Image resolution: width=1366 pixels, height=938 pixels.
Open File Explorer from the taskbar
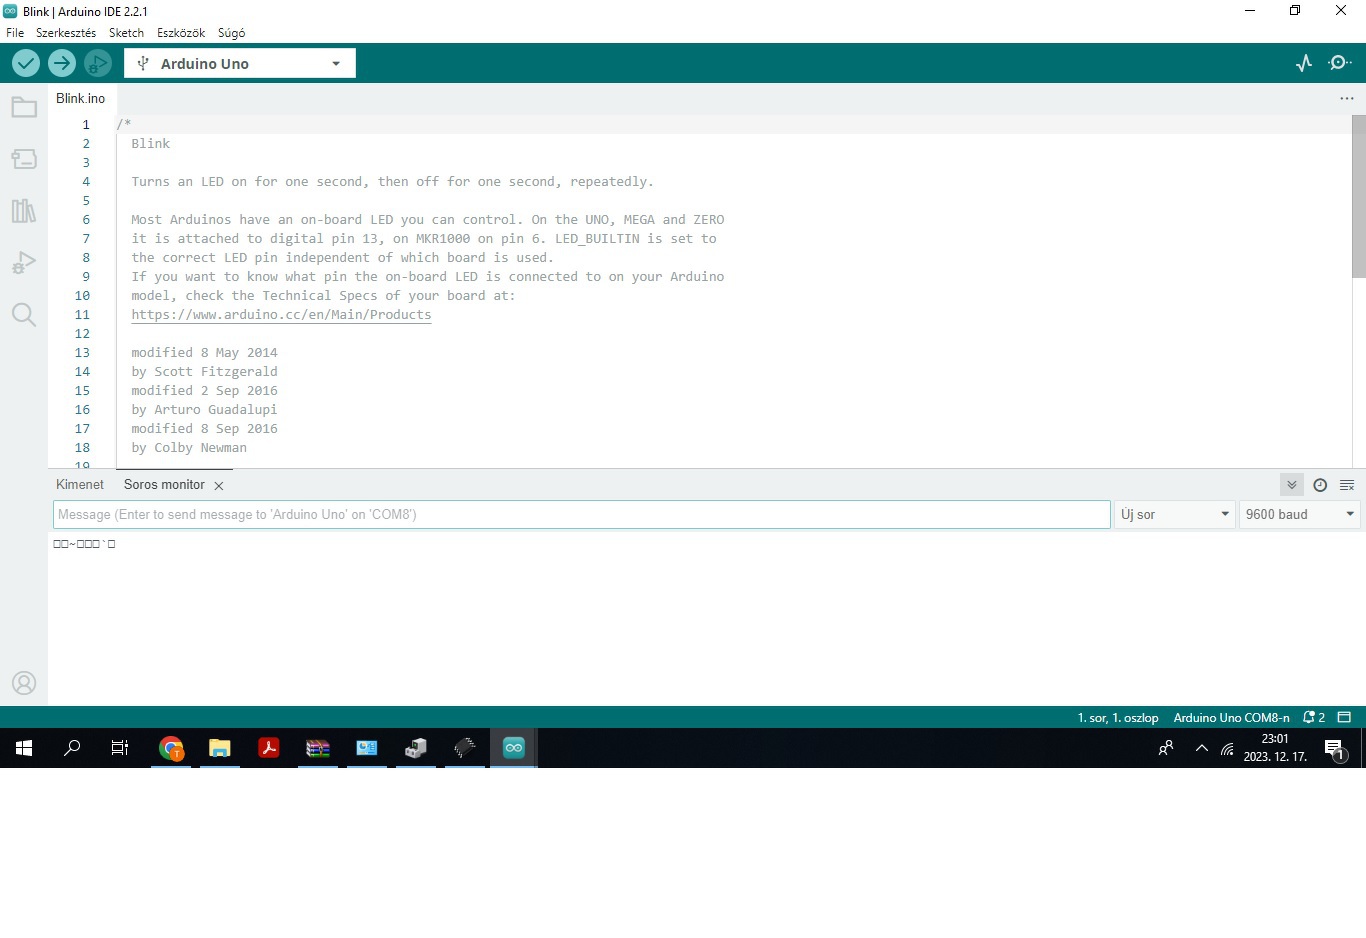pyautogui.click(x=220, y=748)
